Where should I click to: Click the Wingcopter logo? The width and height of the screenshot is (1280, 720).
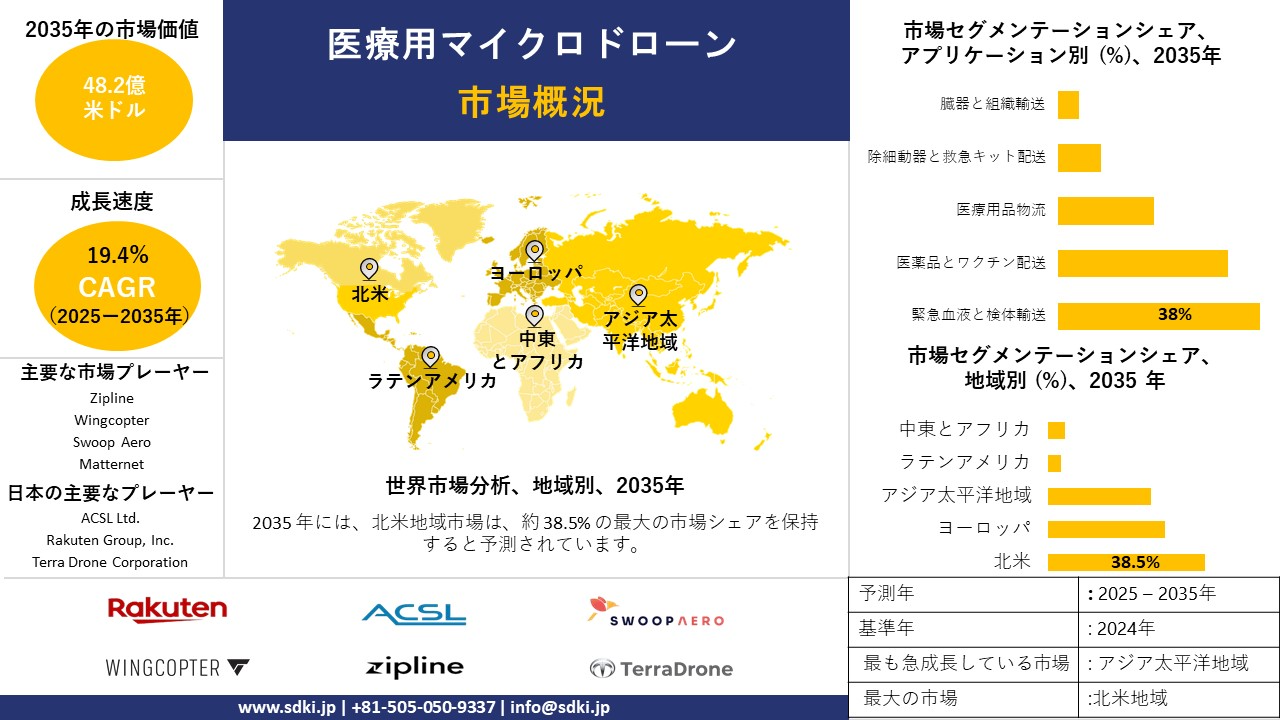click(177, 667)
